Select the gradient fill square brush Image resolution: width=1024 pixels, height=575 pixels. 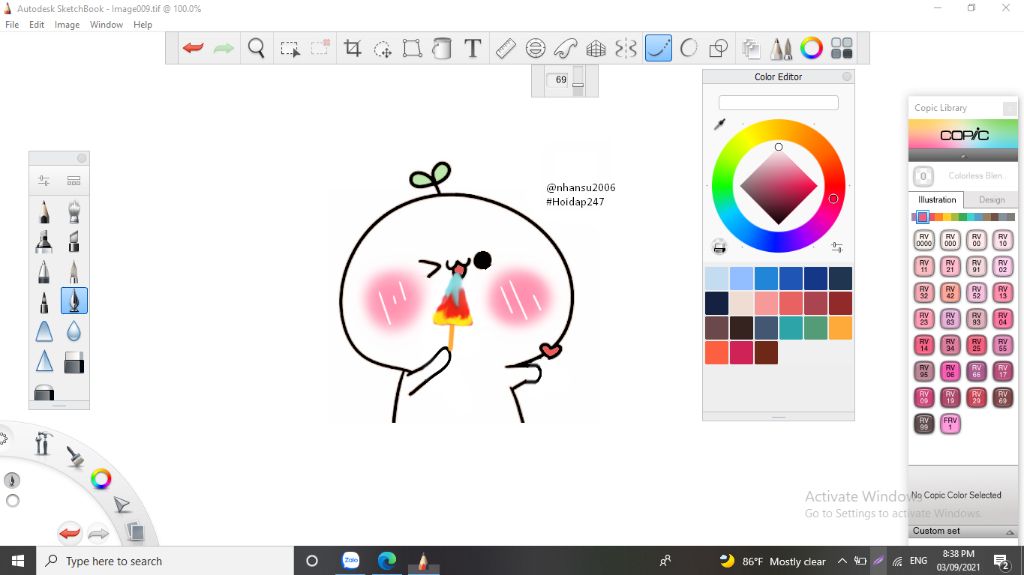pyautogui.click(x=74, y=363)
